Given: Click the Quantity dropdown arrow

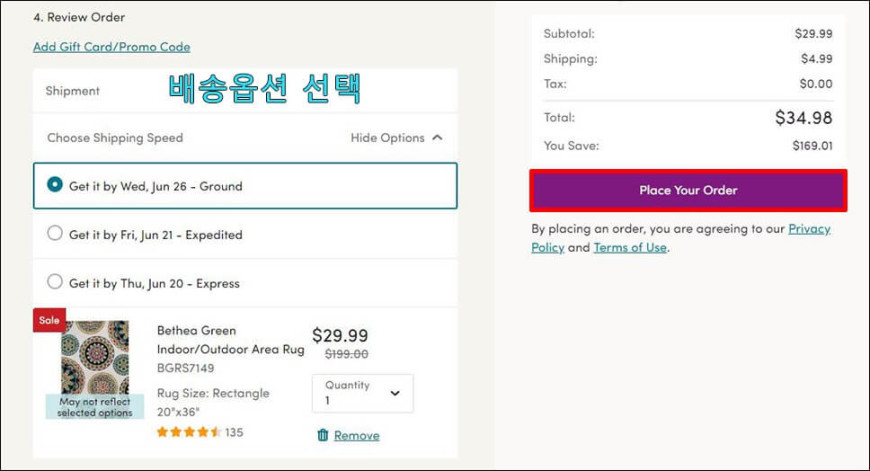Looking at the screenshot, I should click(x=395, y=393).
